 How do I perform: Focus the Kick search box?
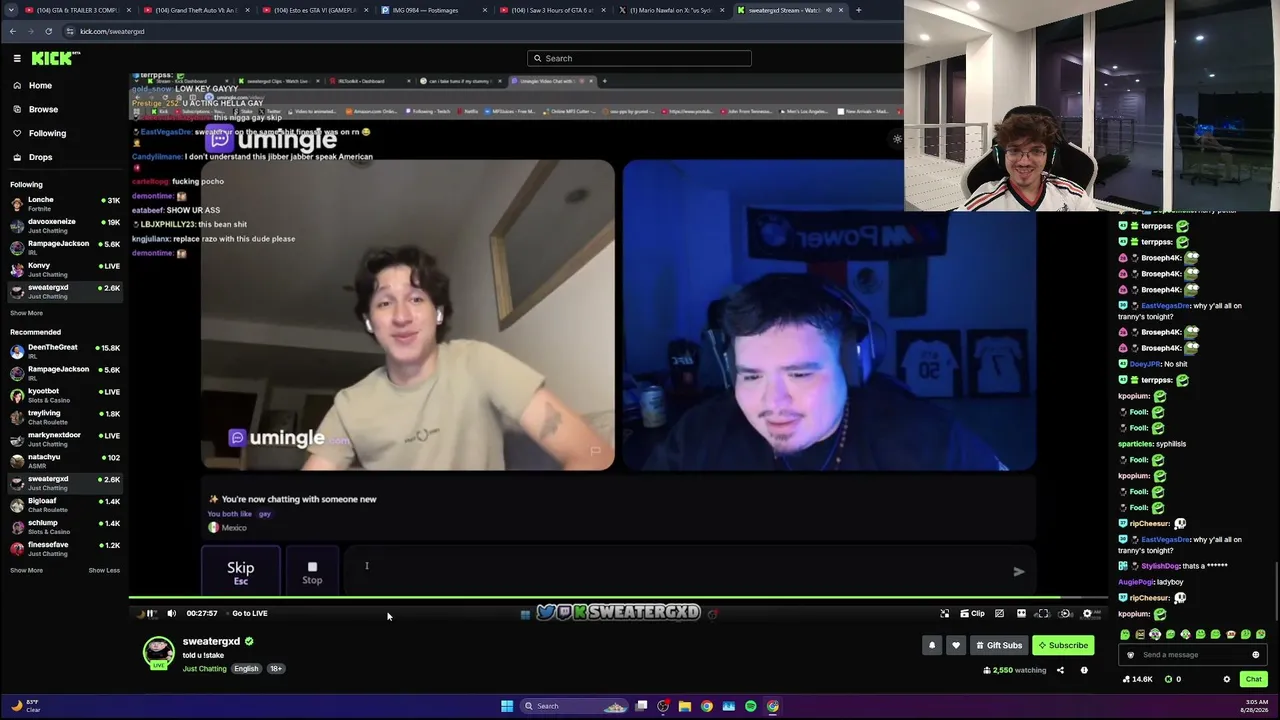tap(639, 58)
